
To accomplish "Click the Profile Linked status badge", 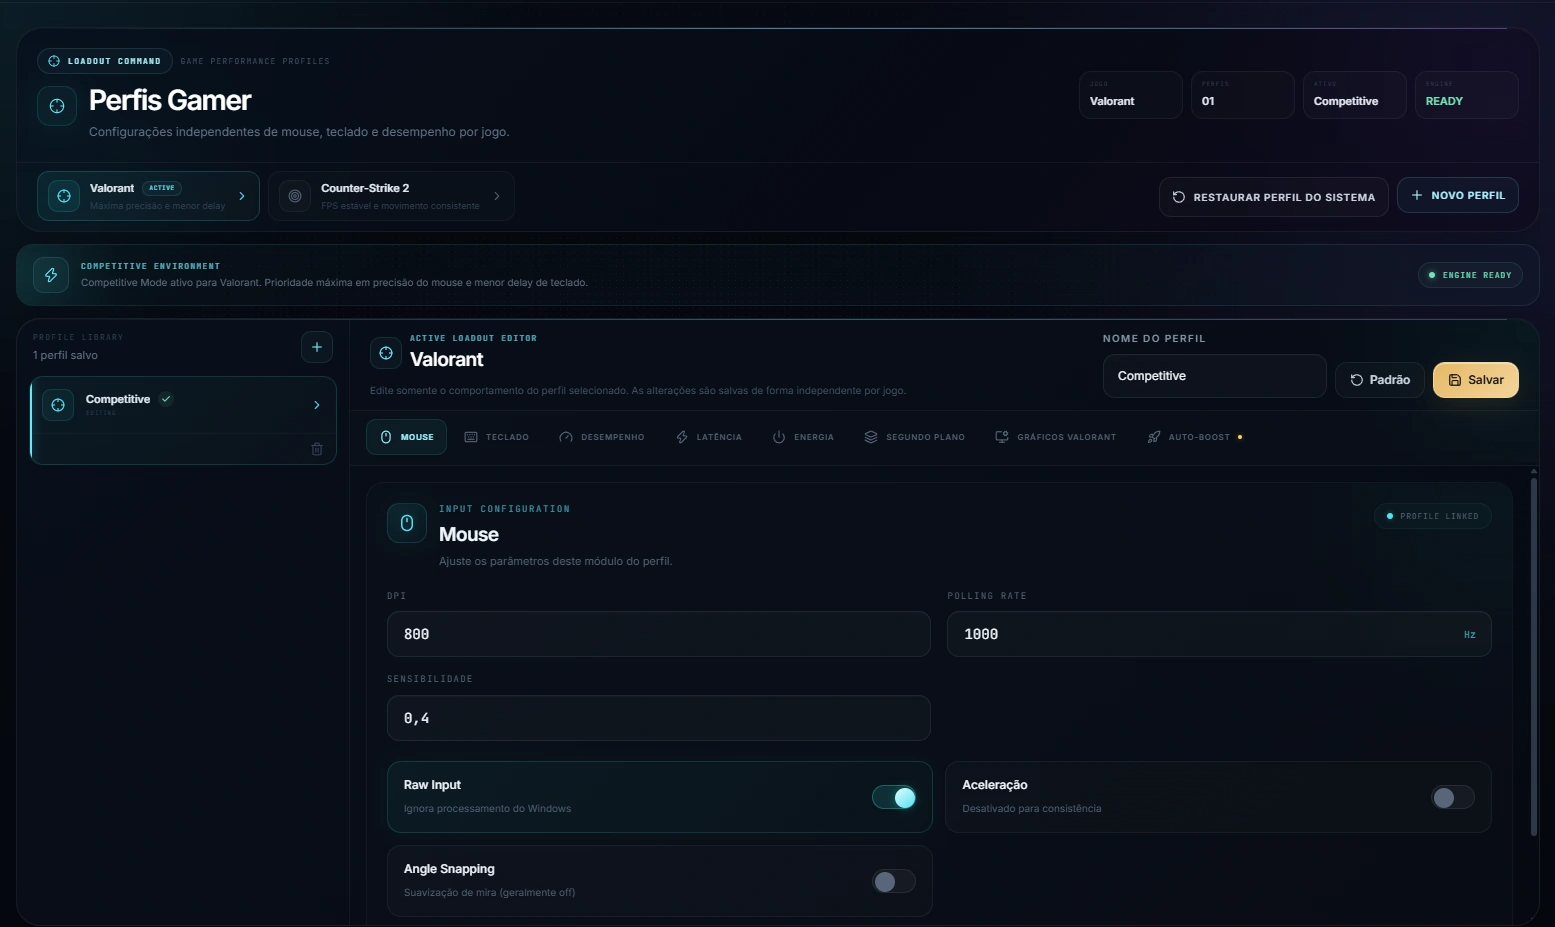I will tap(1433, 516).
